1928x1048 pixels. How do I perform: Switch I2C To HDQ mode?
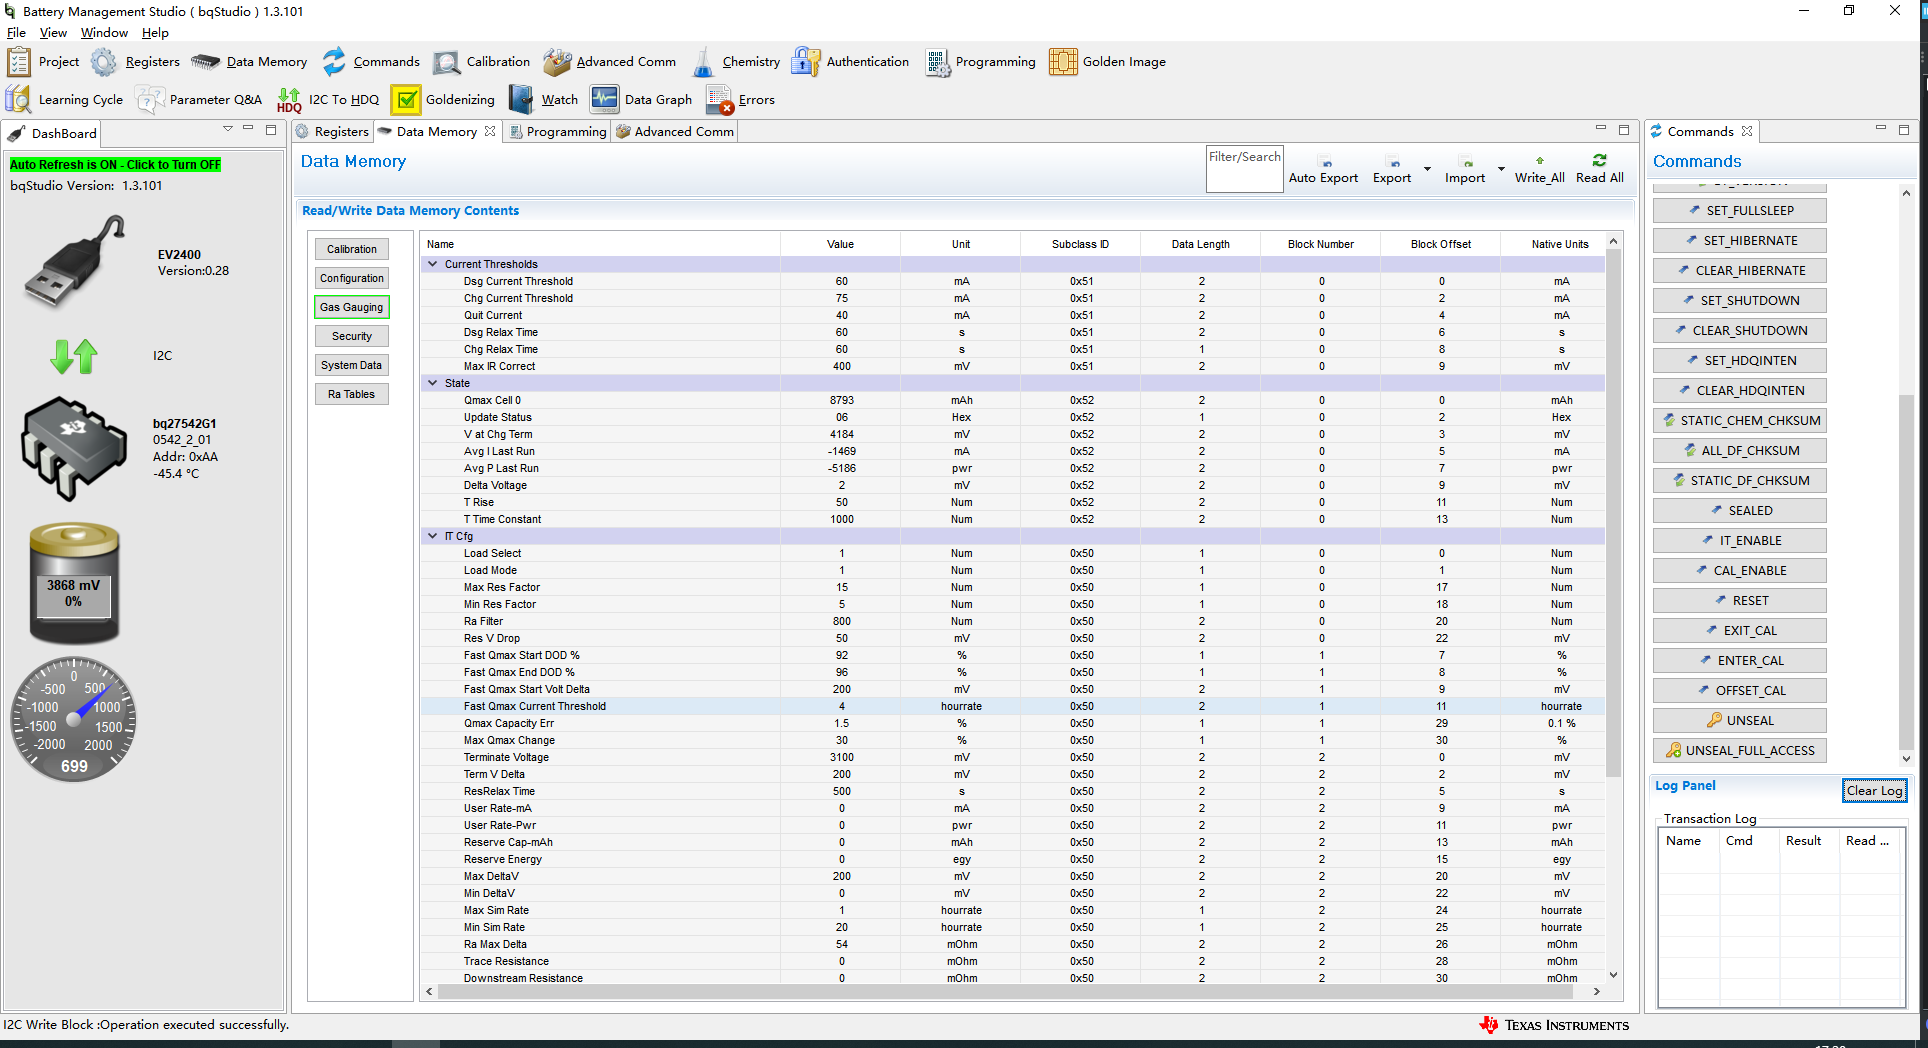pyautogui.click(x=328, y=100)
